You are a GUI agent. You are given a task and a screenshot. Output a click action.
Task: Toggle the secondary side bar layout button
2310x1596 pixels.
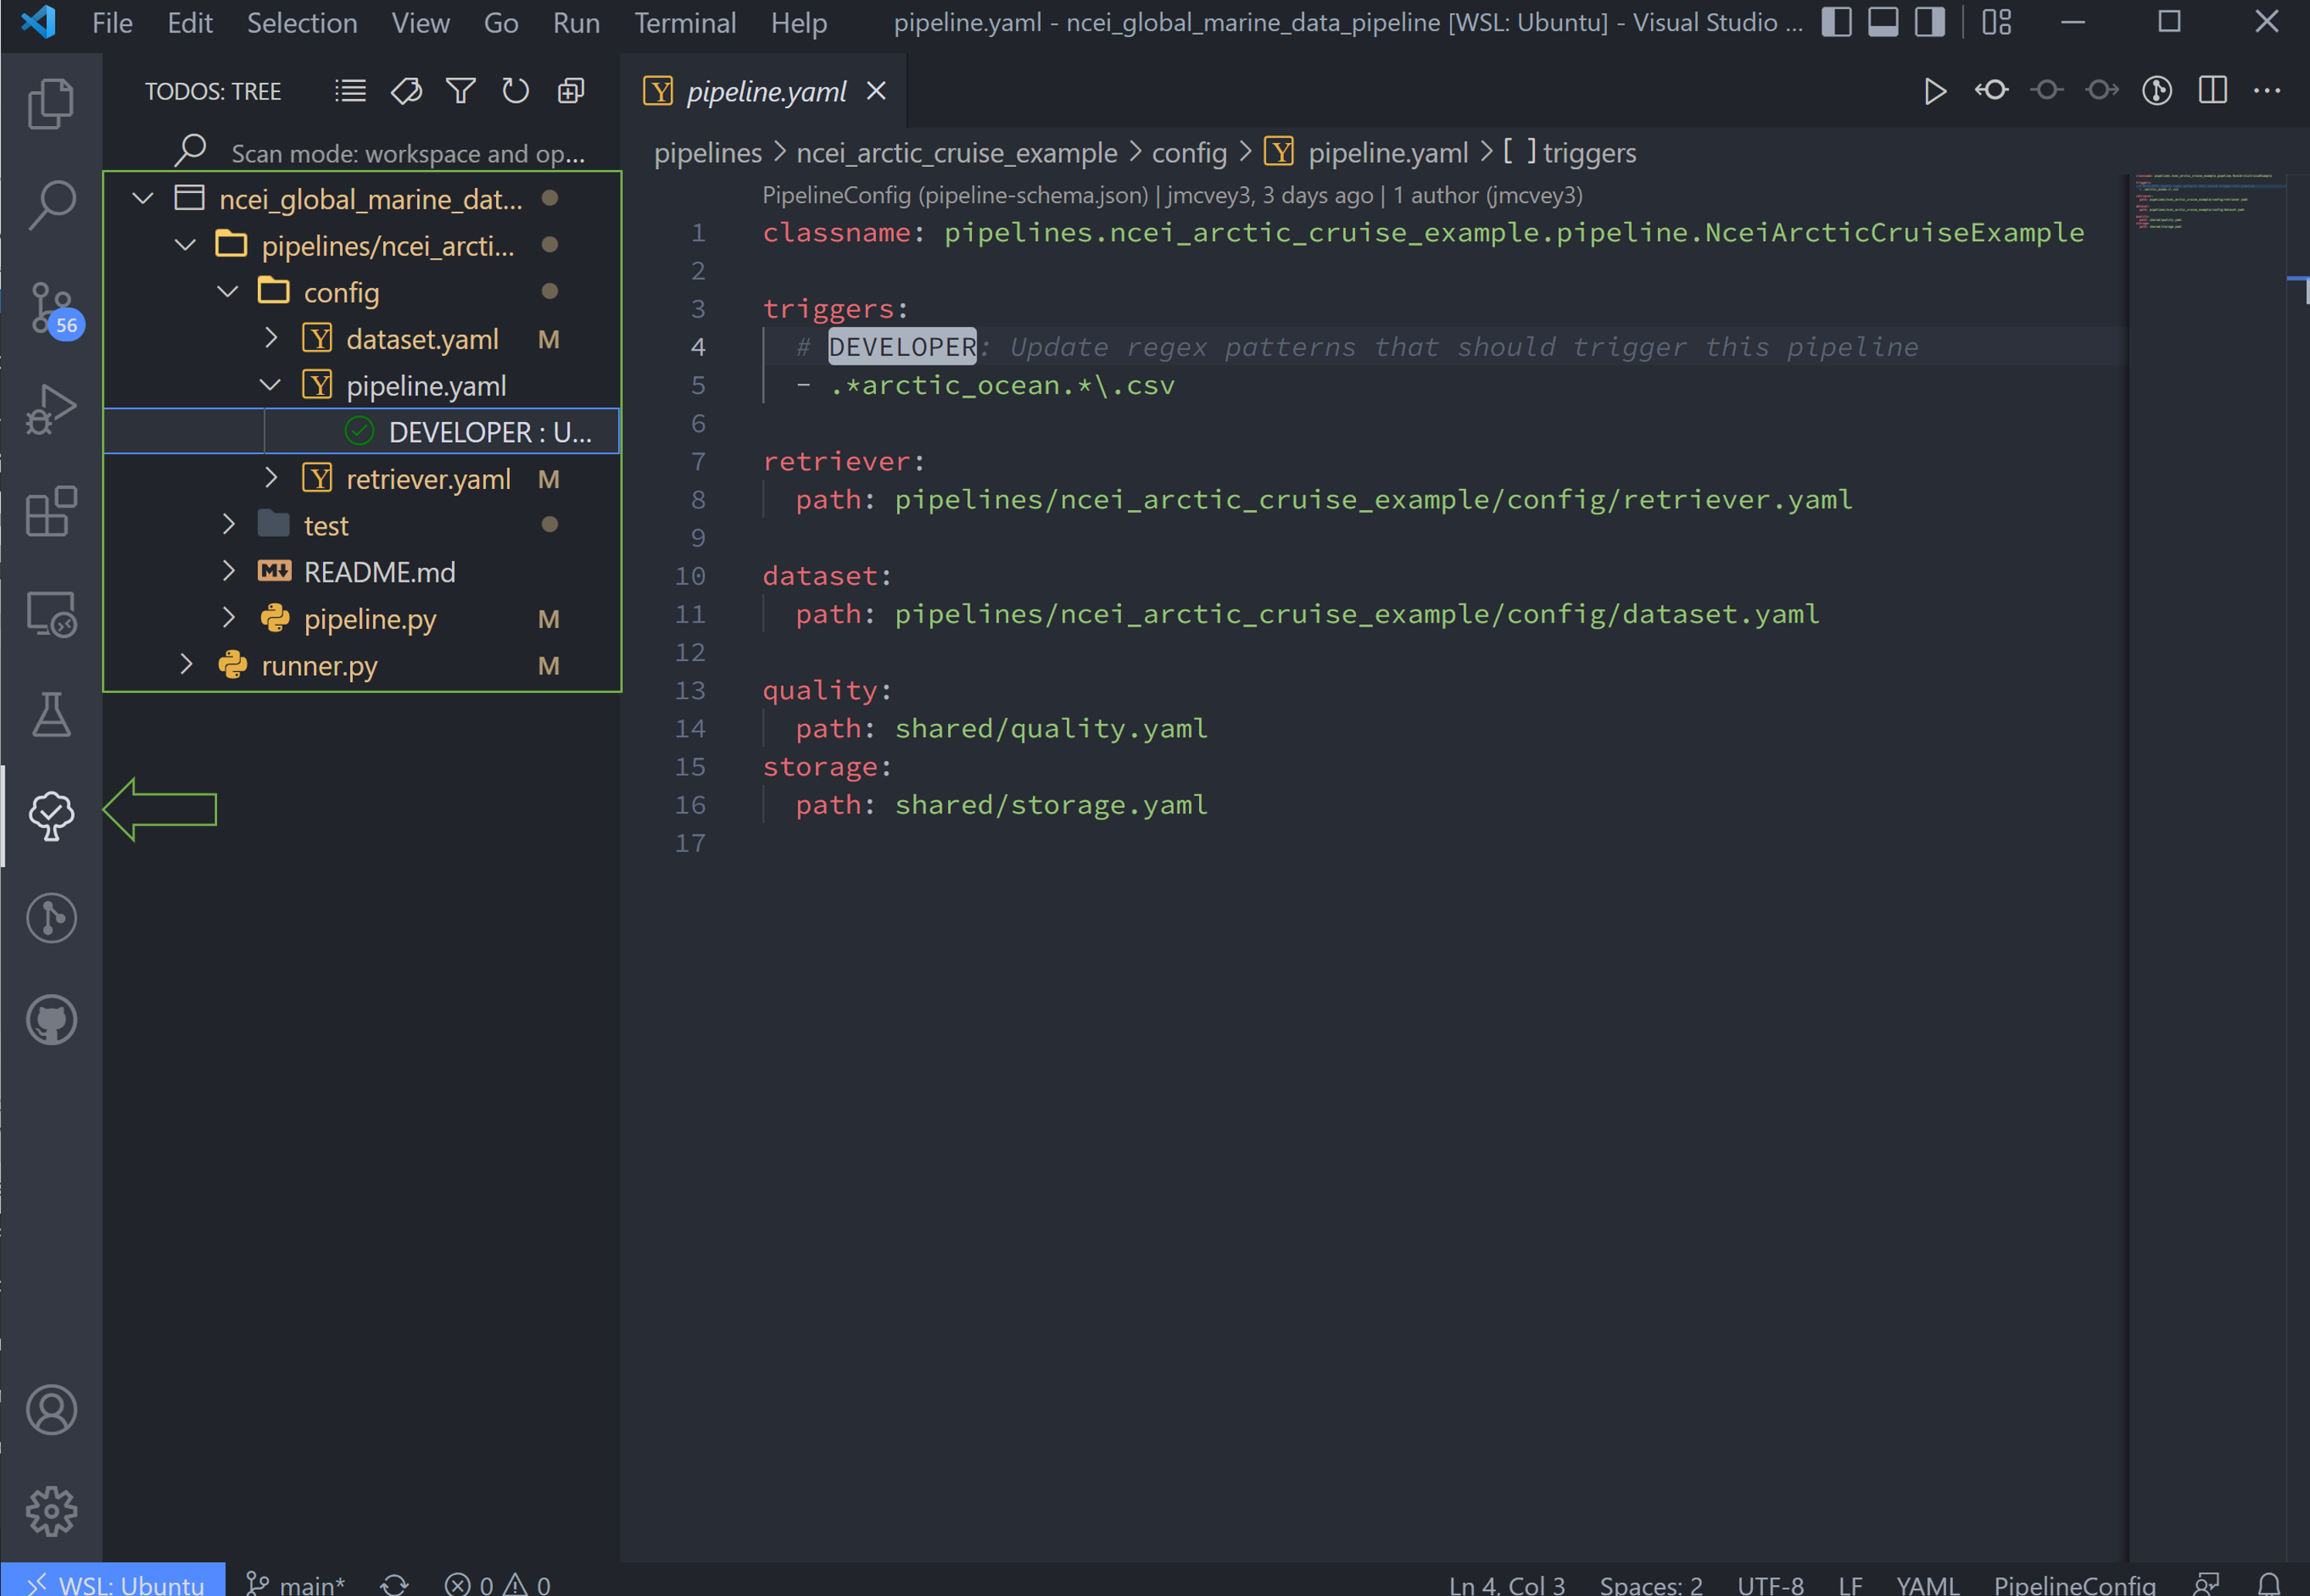tap(1929, 22)
